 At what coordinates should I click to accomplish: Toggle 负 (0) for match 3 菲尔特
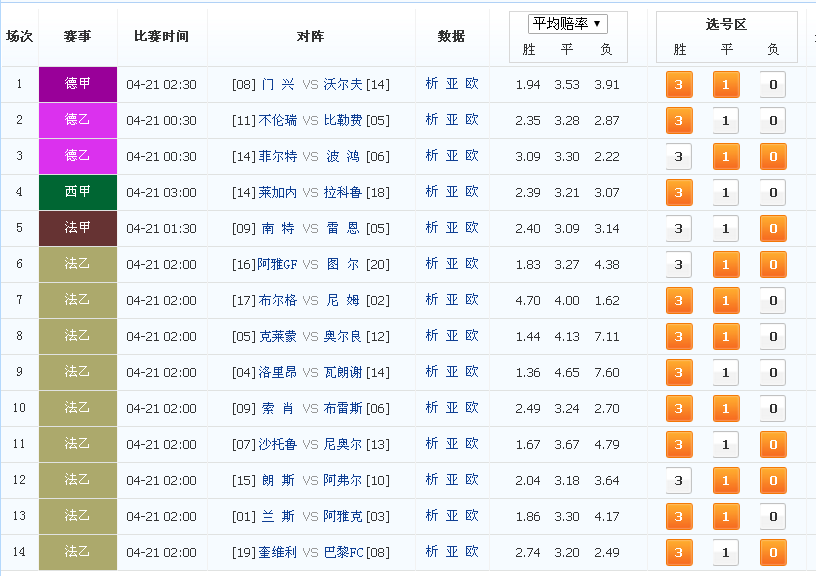click(x=773, y=156)
